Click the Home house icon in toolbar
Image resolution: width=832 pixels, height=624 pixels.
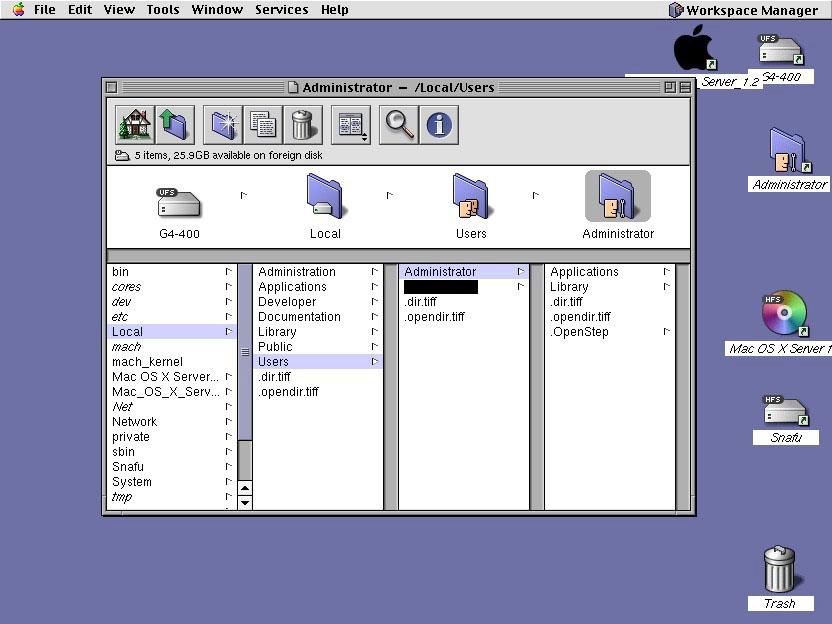[x=135, y=125]
